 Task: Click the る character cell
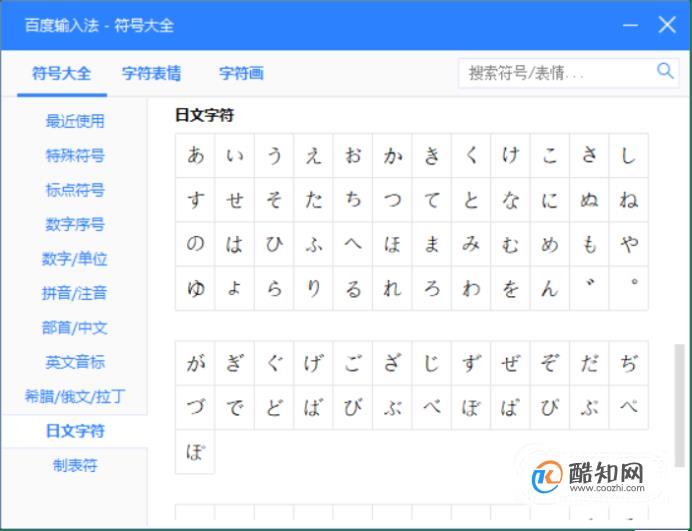click(353, 288)
